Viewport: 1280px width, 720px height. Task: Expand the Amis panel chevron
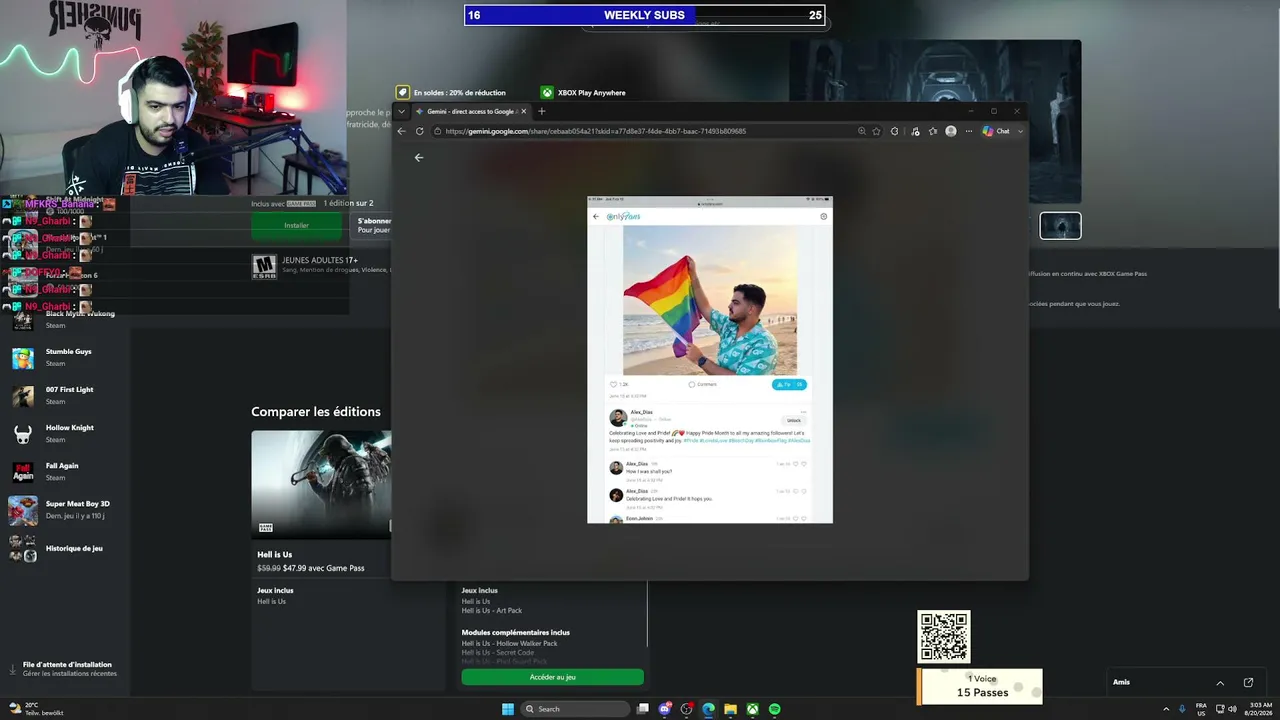tap(1220, 683)
